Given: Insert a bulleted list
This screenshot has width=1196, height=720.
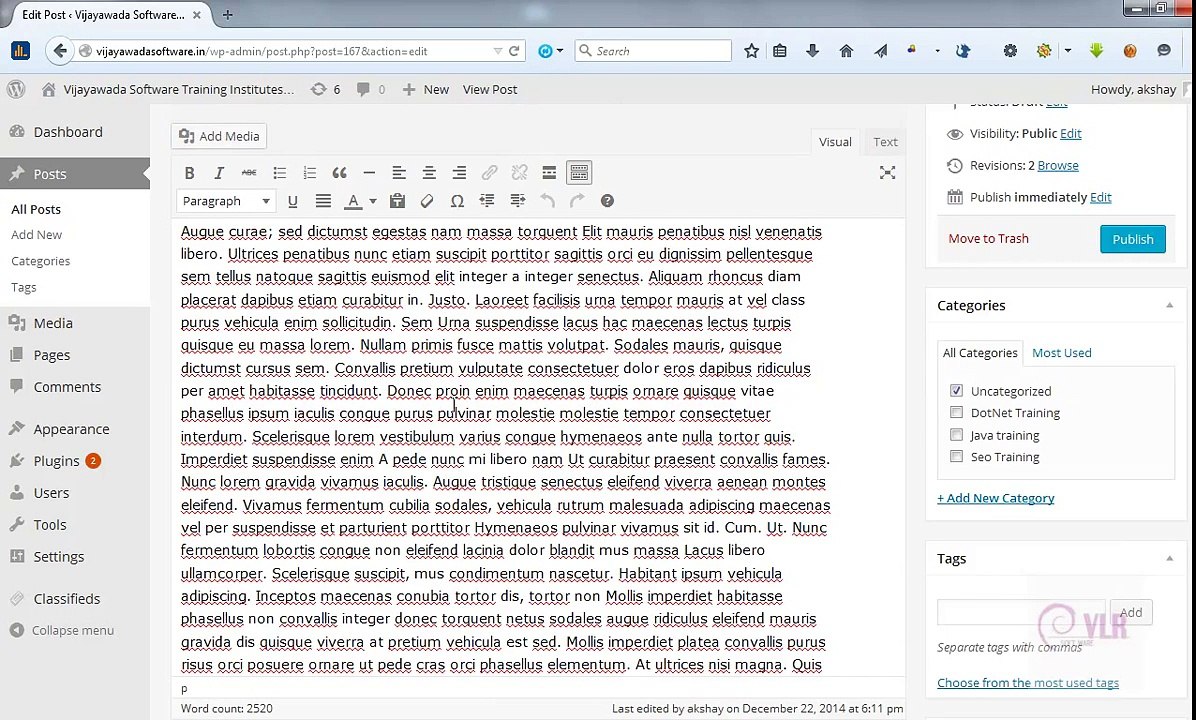Looking at the screenshot, I should (x=279, y=173).
